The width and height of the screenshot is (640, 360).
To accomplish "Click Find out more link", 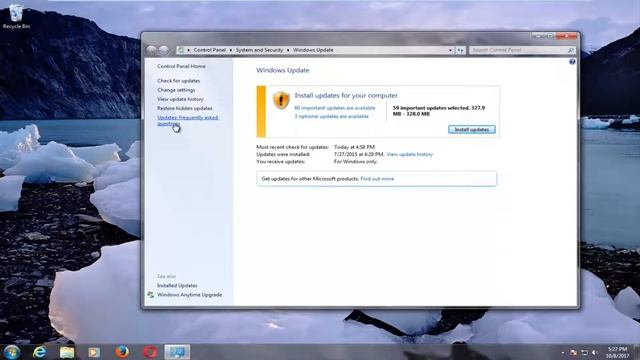I will pyautogui.click(x=377, y=179).
